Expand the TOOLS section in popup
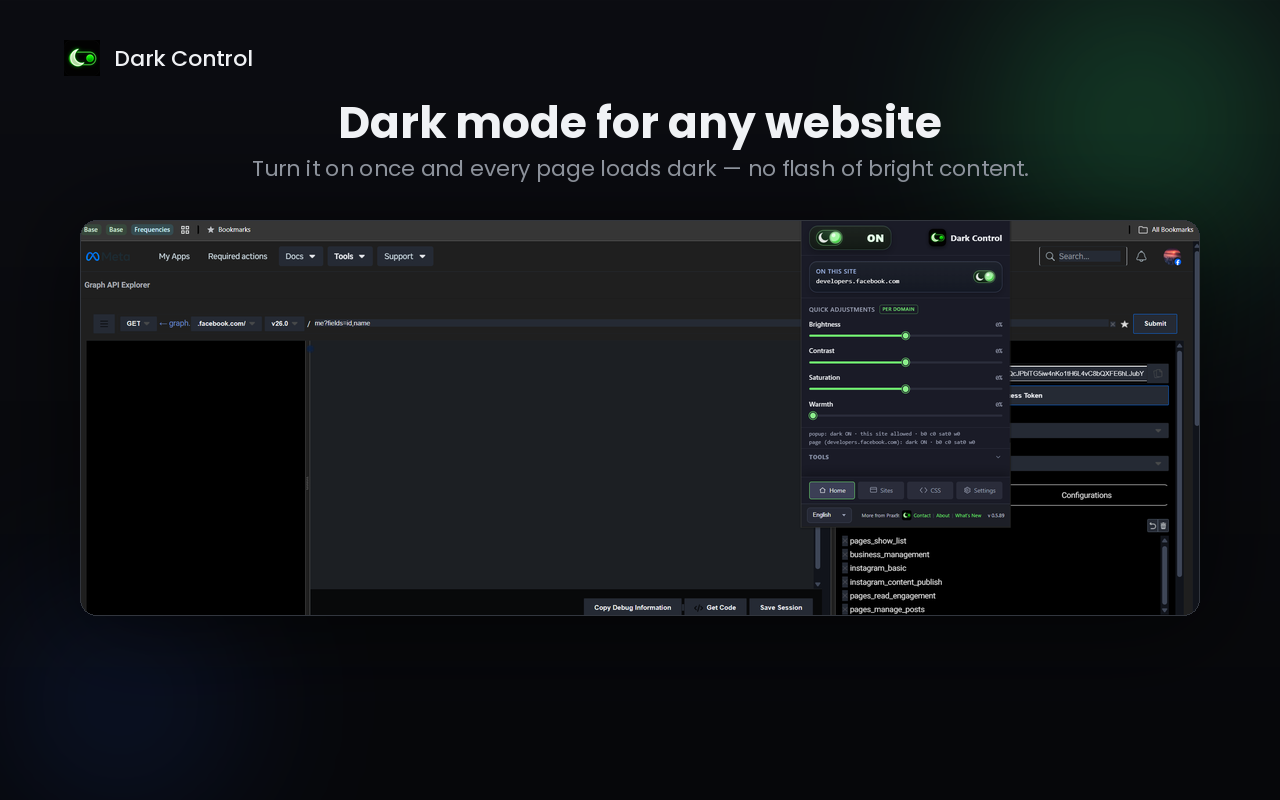 (x=905, y=457)
